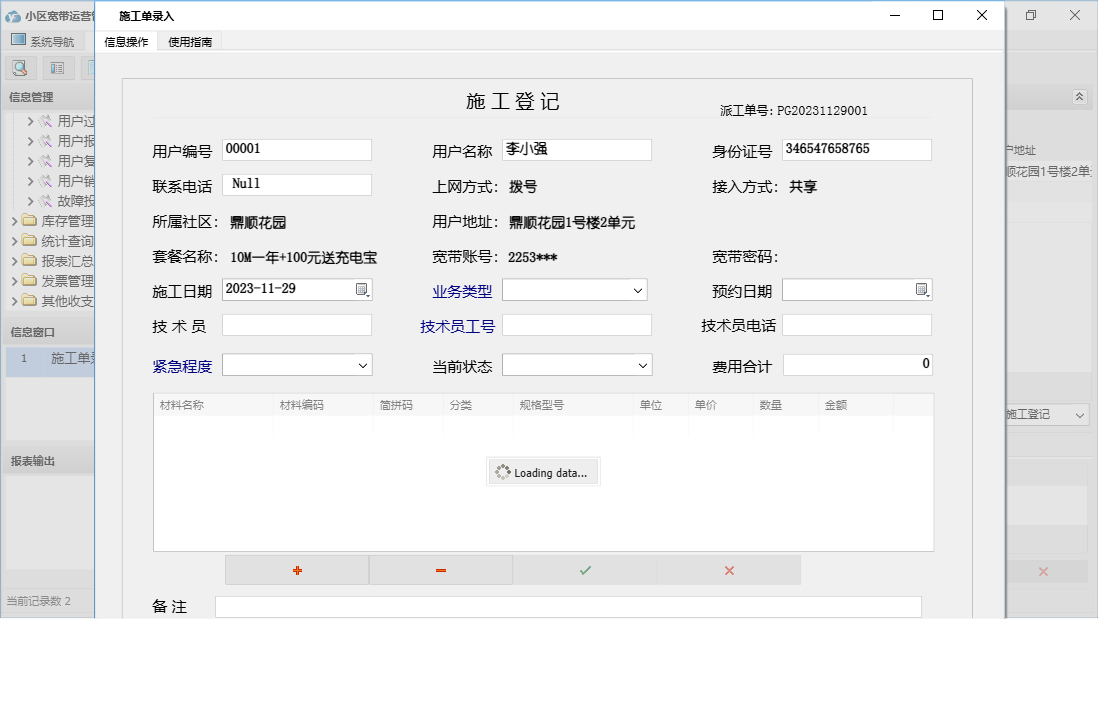Open the 施工日期 calendar picker
Image resolution: width=1098 pixels, height=705 pixels.
[362, 290]
